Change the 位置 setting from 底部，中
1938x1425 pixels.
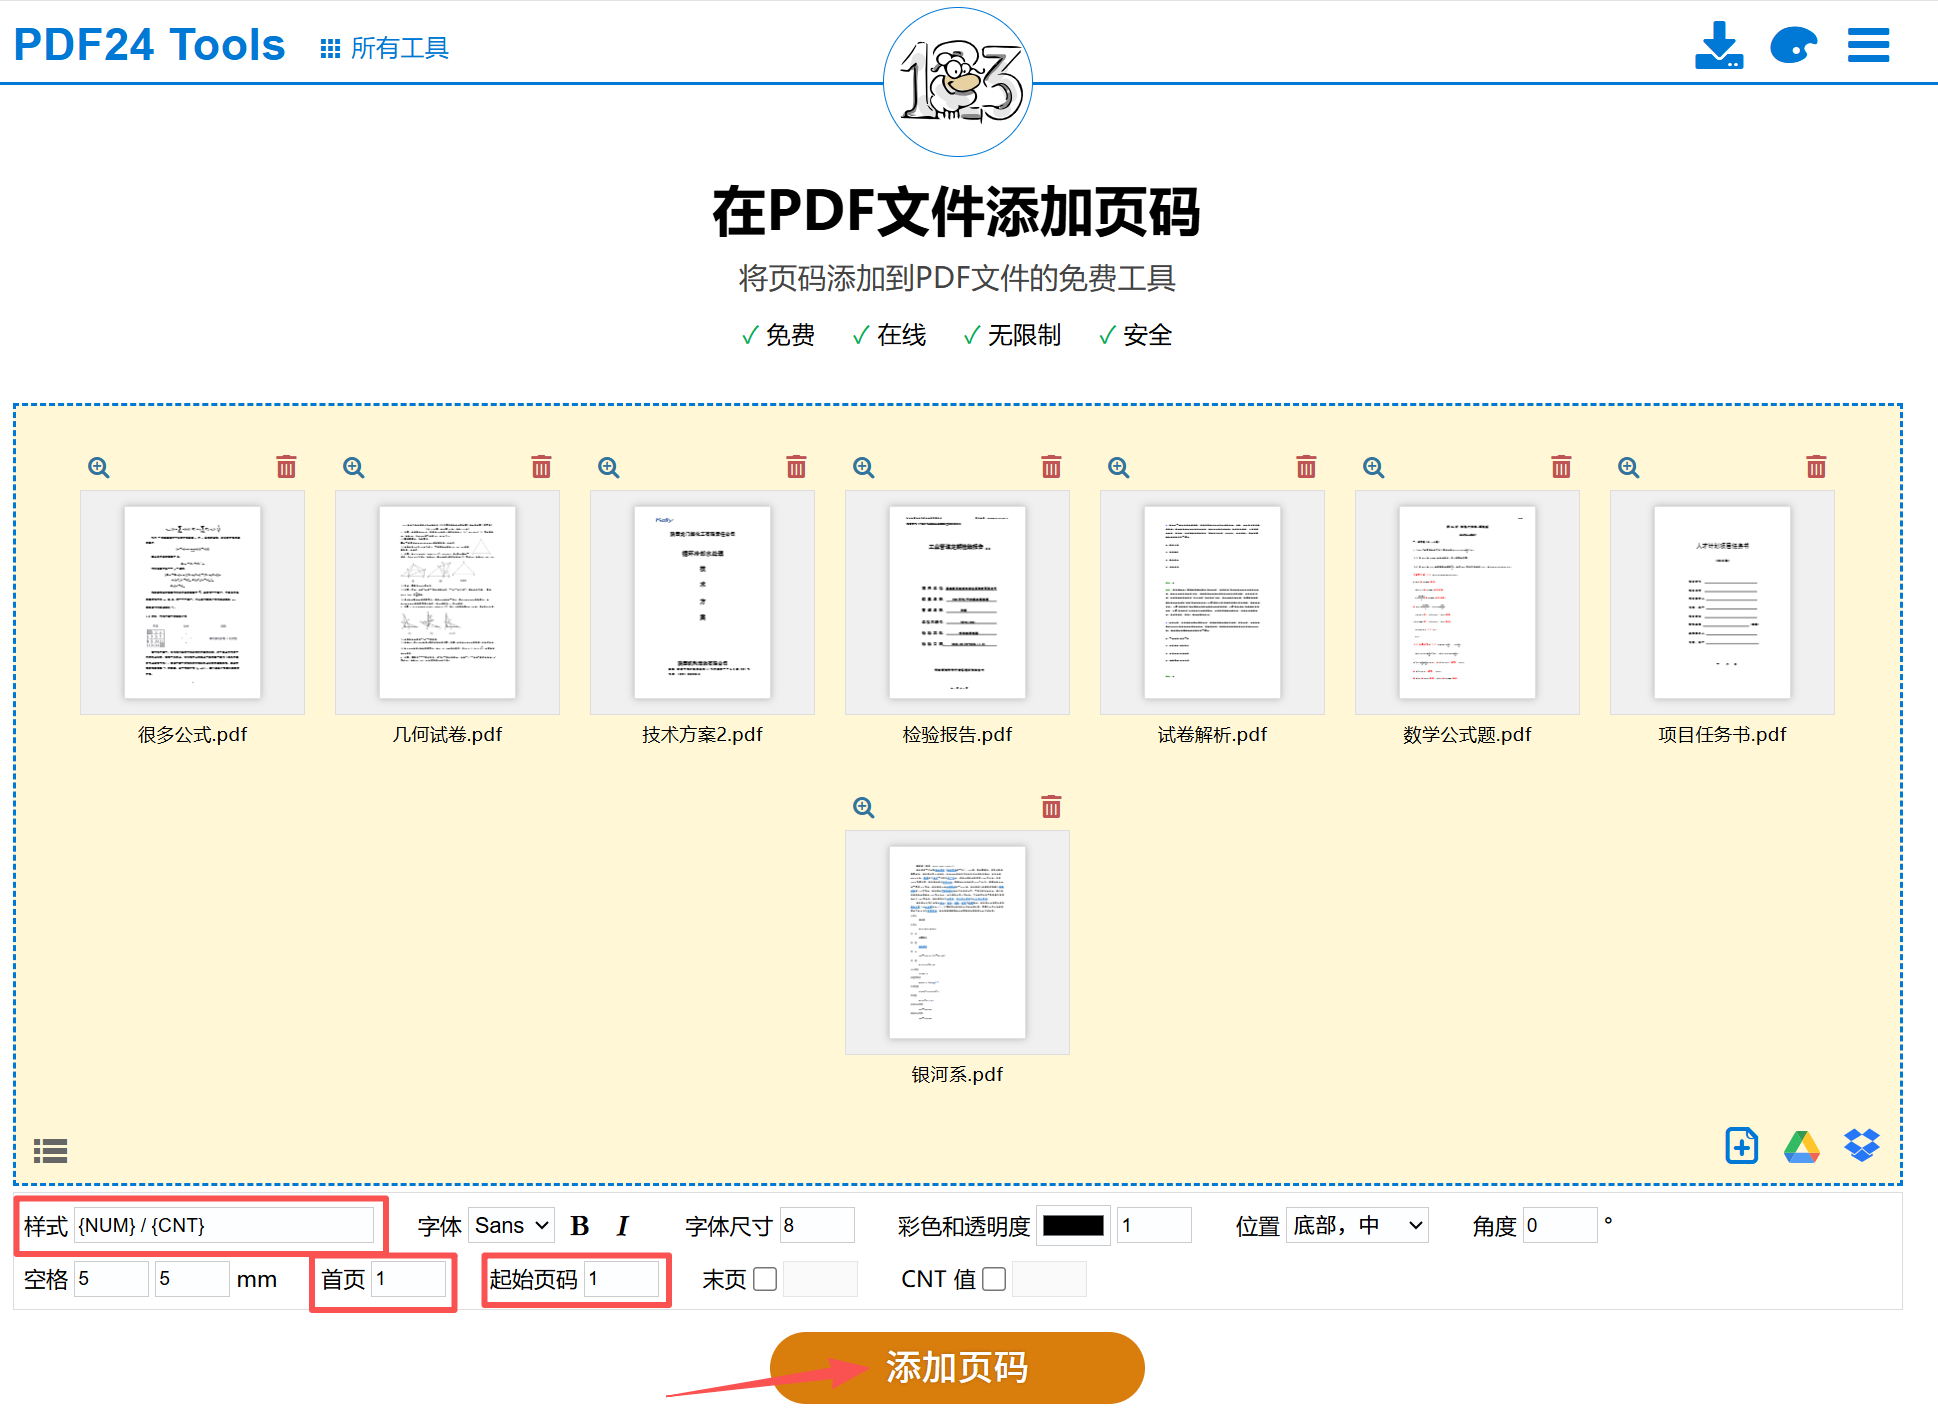1356,1225
